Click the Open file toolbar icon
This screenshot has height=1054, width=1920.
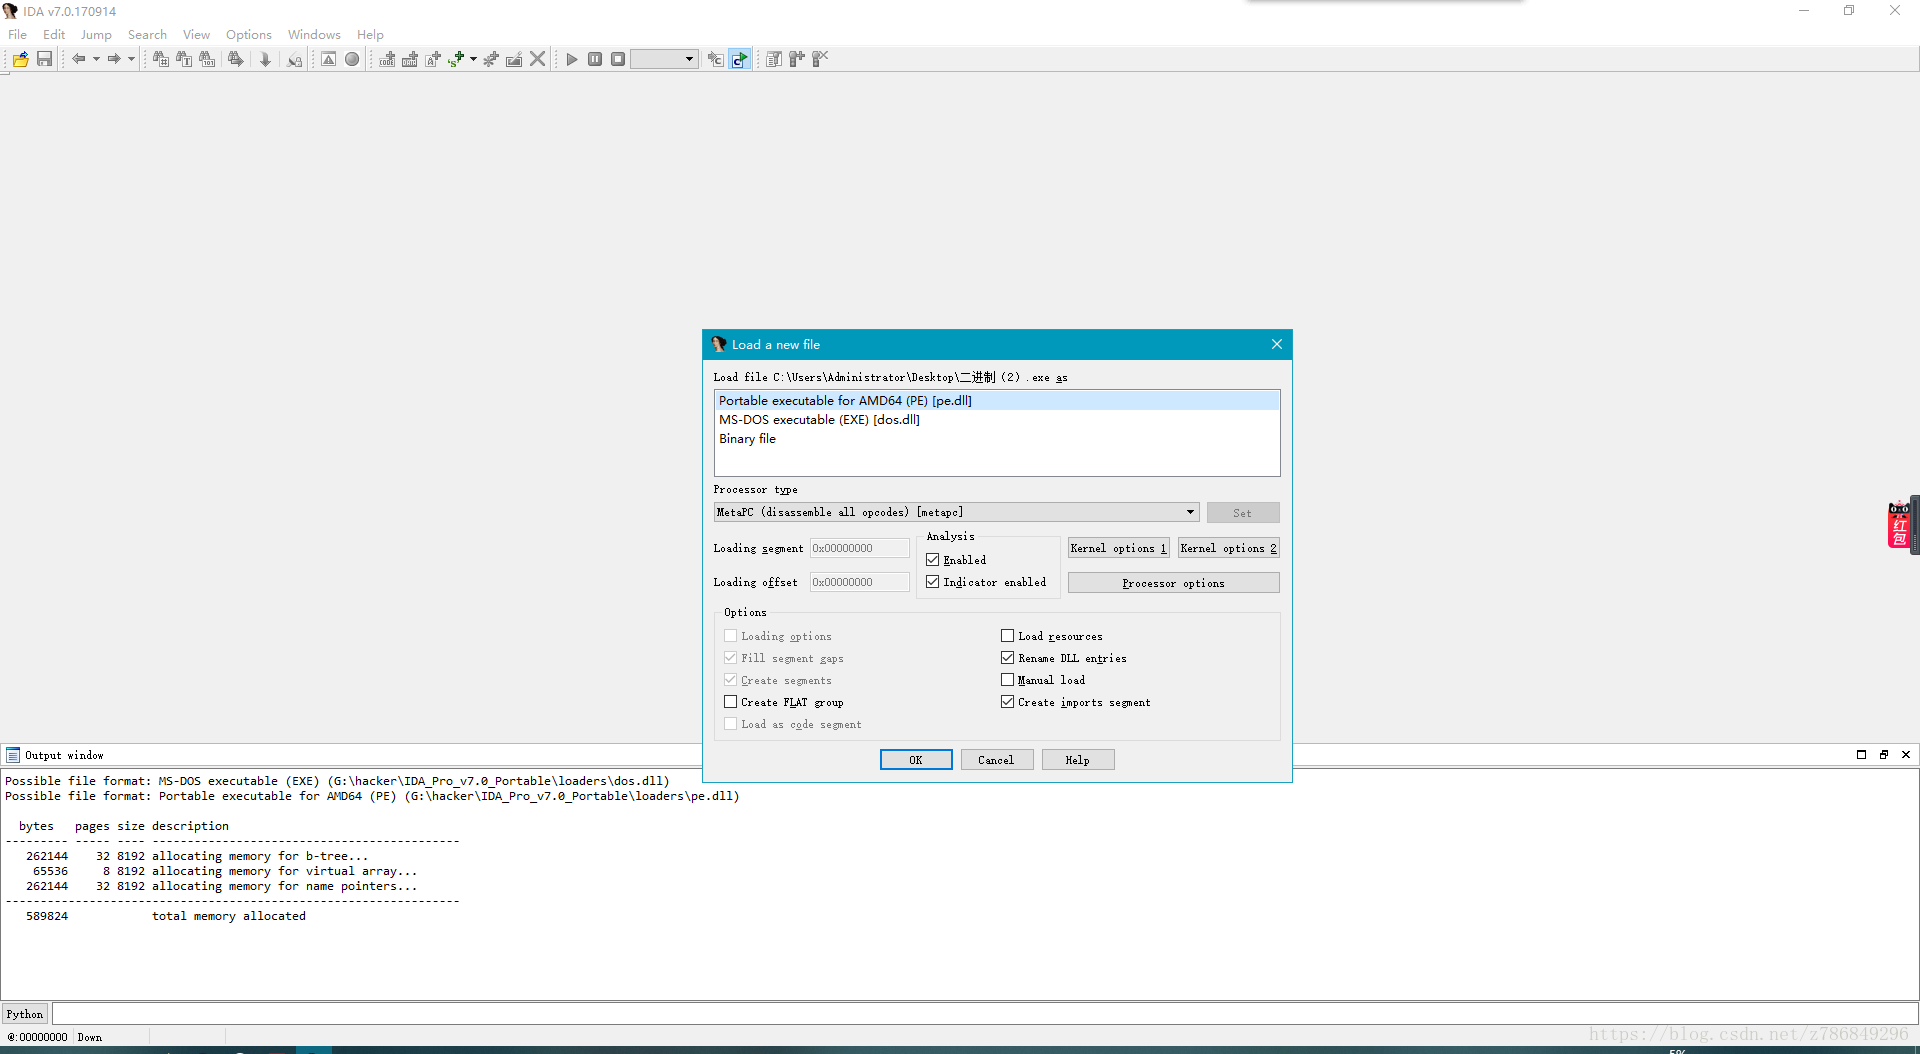(20, 60)
